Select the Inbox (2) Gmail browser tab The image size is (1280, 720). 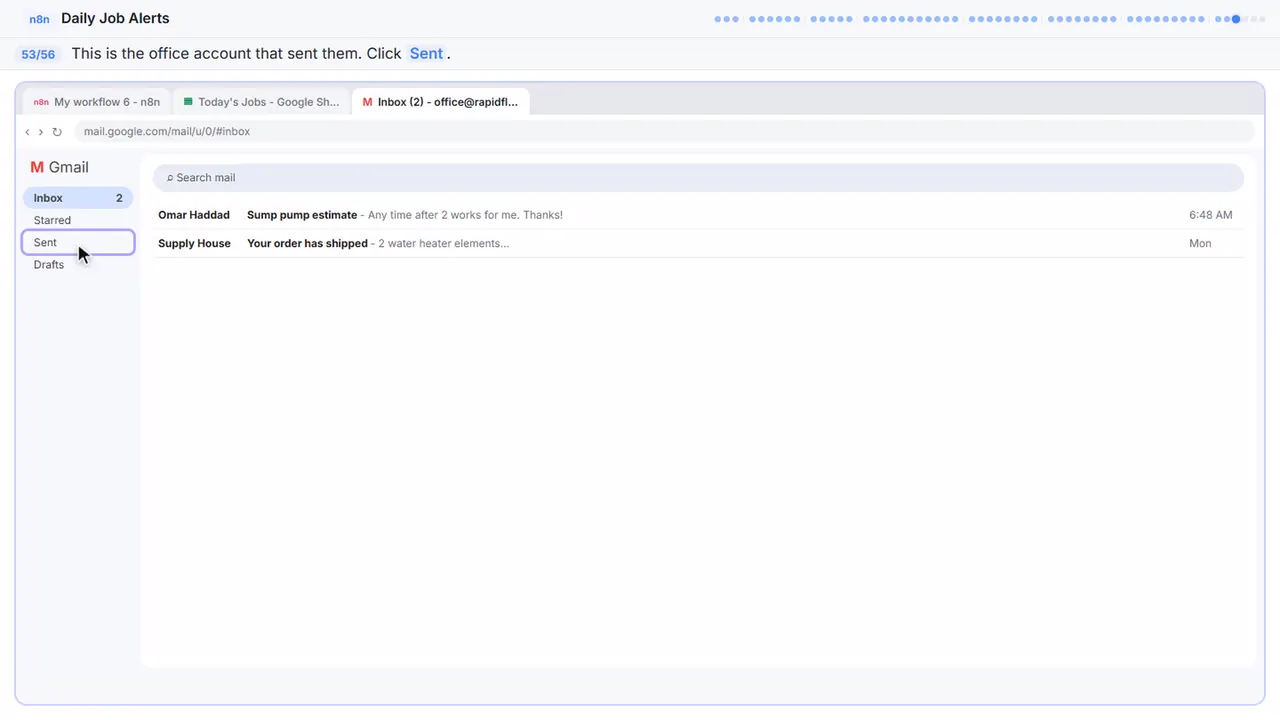[x=441, y=102]
